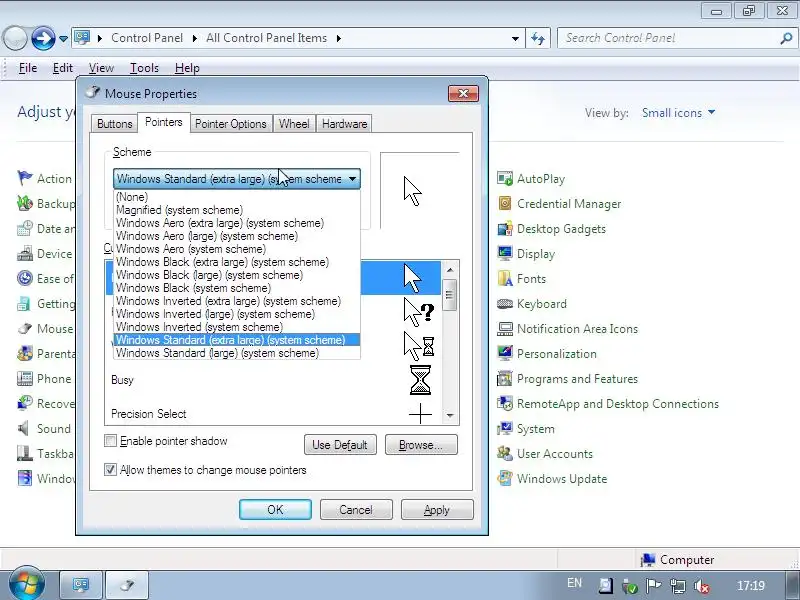Click the Start orb on the taskbar
The width and height of the screenshot is (800, 600).
click(x=26, y=583)
